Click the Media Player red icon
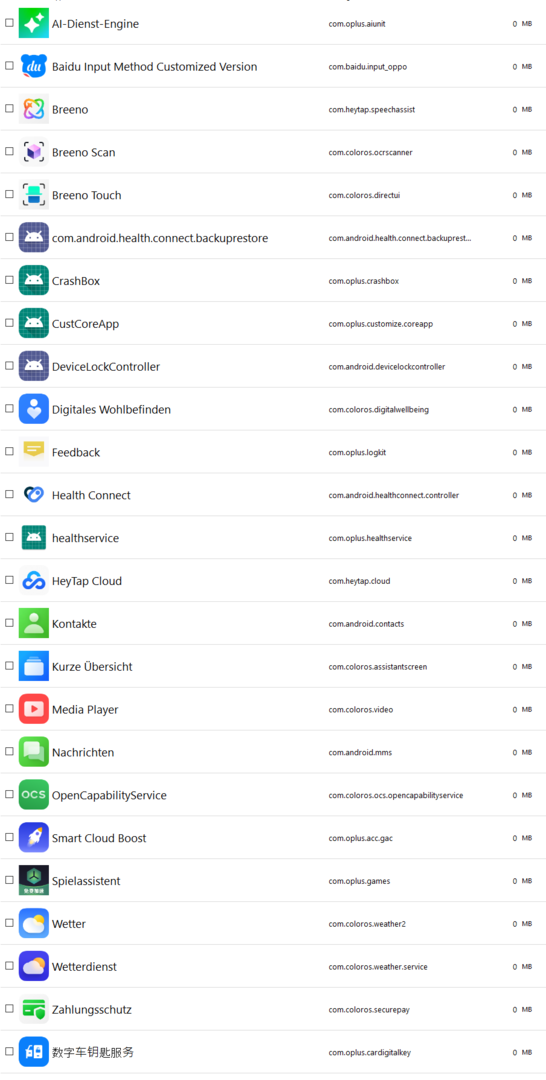 click(x=34, y=709)
